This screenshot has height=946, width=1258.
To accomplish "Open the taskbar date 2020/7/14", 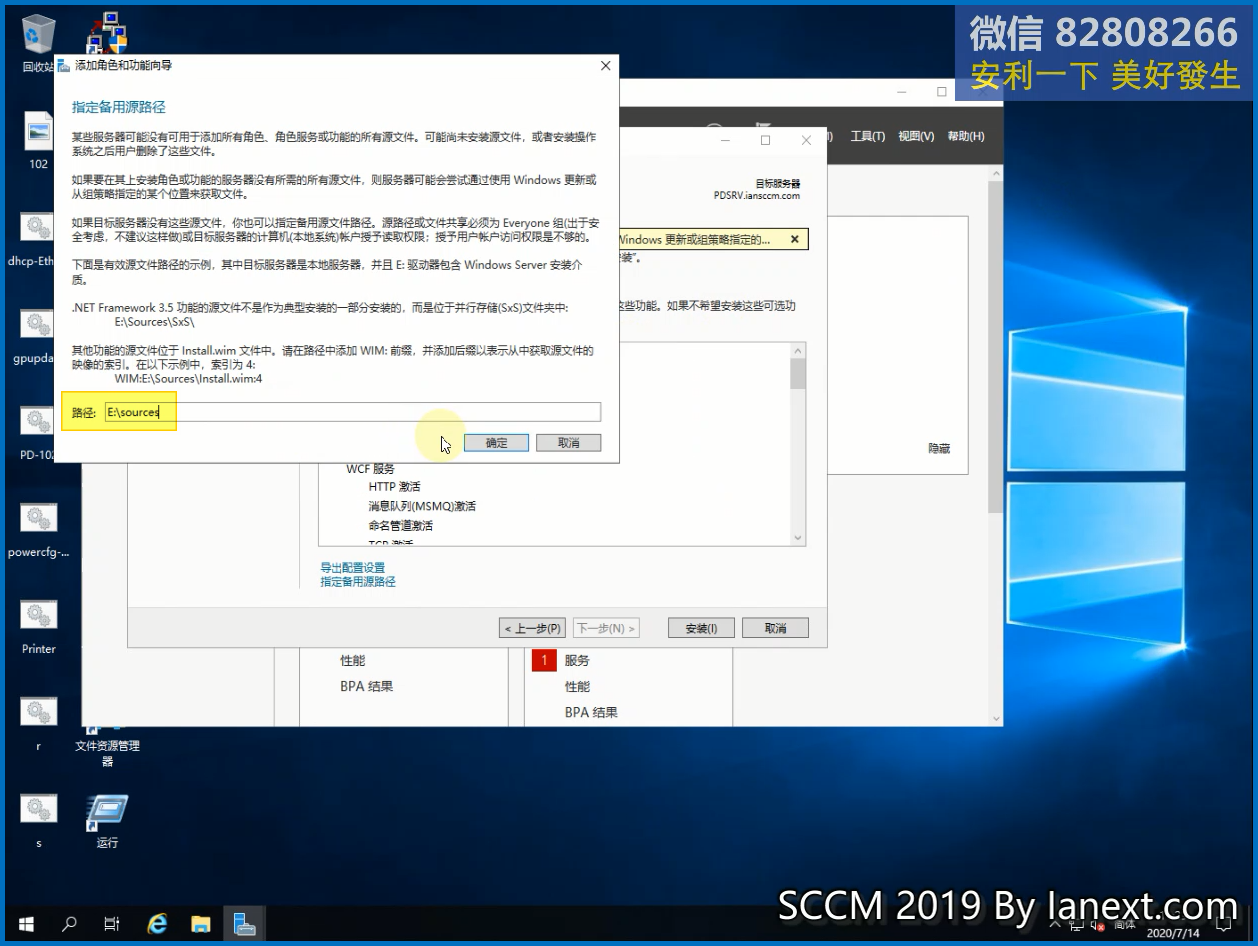I will click(x=1174, y=933).
